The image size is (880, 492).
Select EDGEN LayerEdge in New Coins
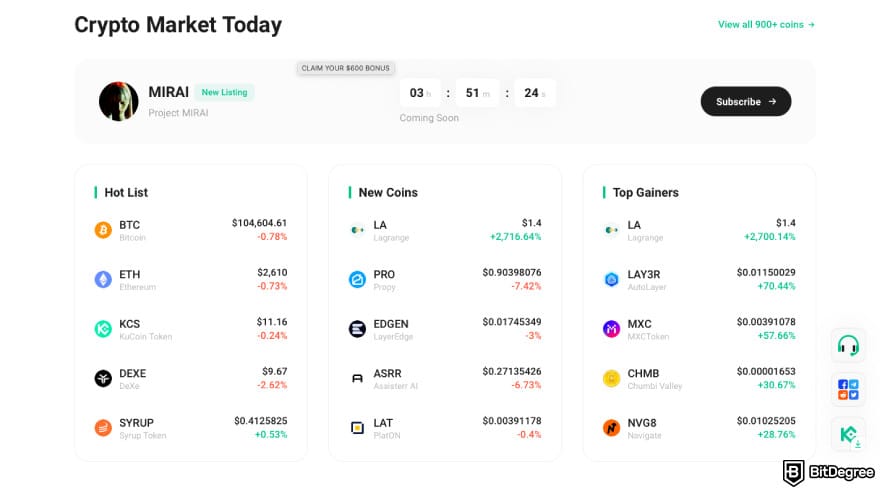tap(445, 329)
